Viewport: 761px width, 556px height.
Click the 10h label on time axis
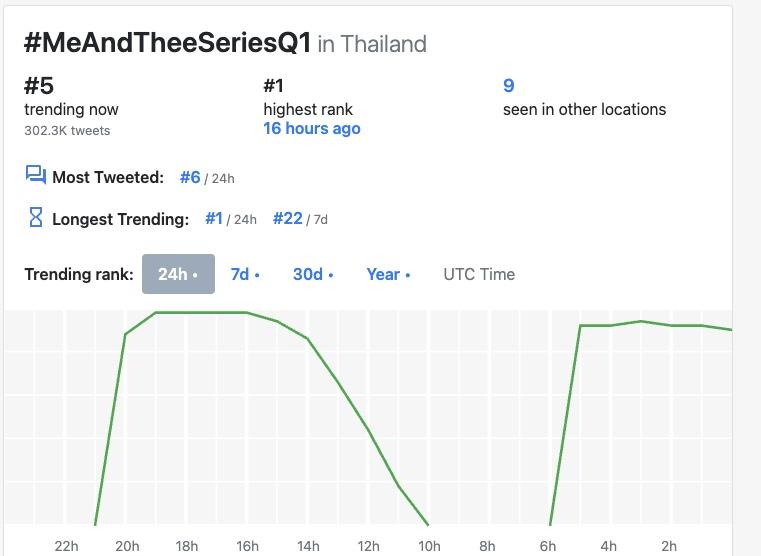point(429,546)
